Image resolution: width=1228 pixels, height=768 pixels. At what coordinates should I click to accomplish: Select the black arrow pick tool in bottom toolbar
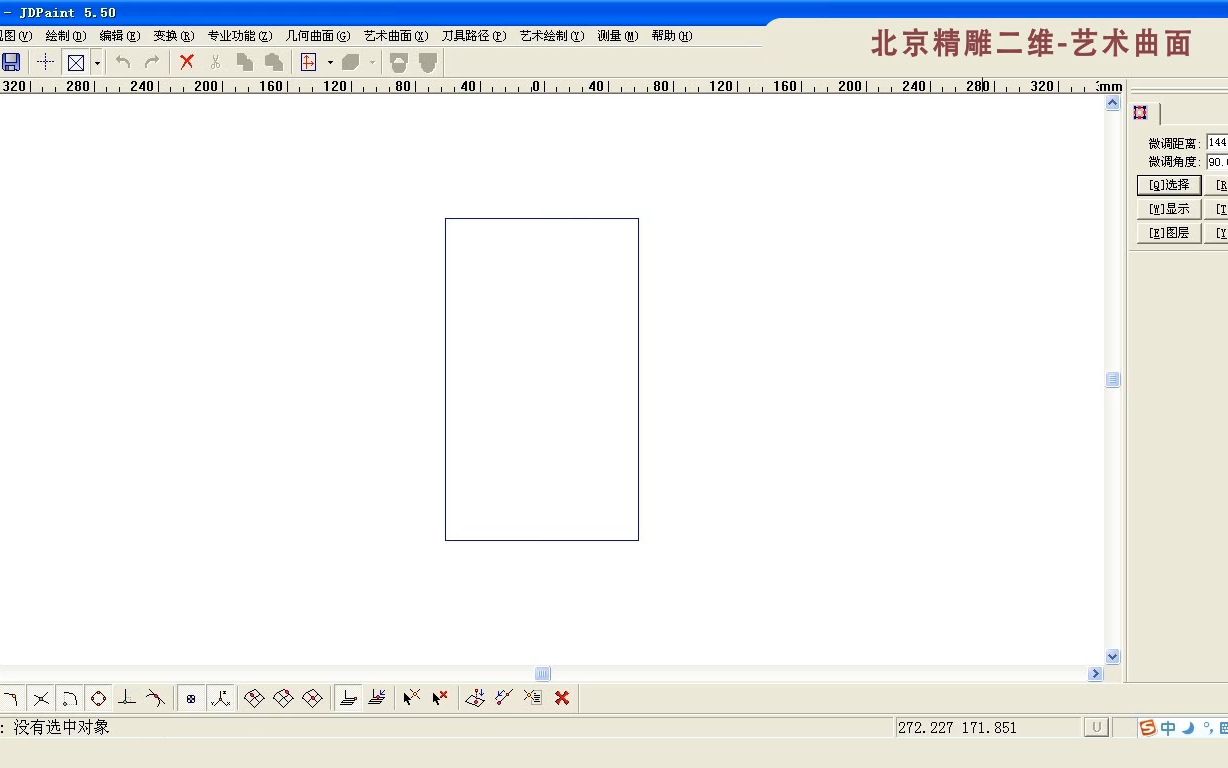coord(410,698)
